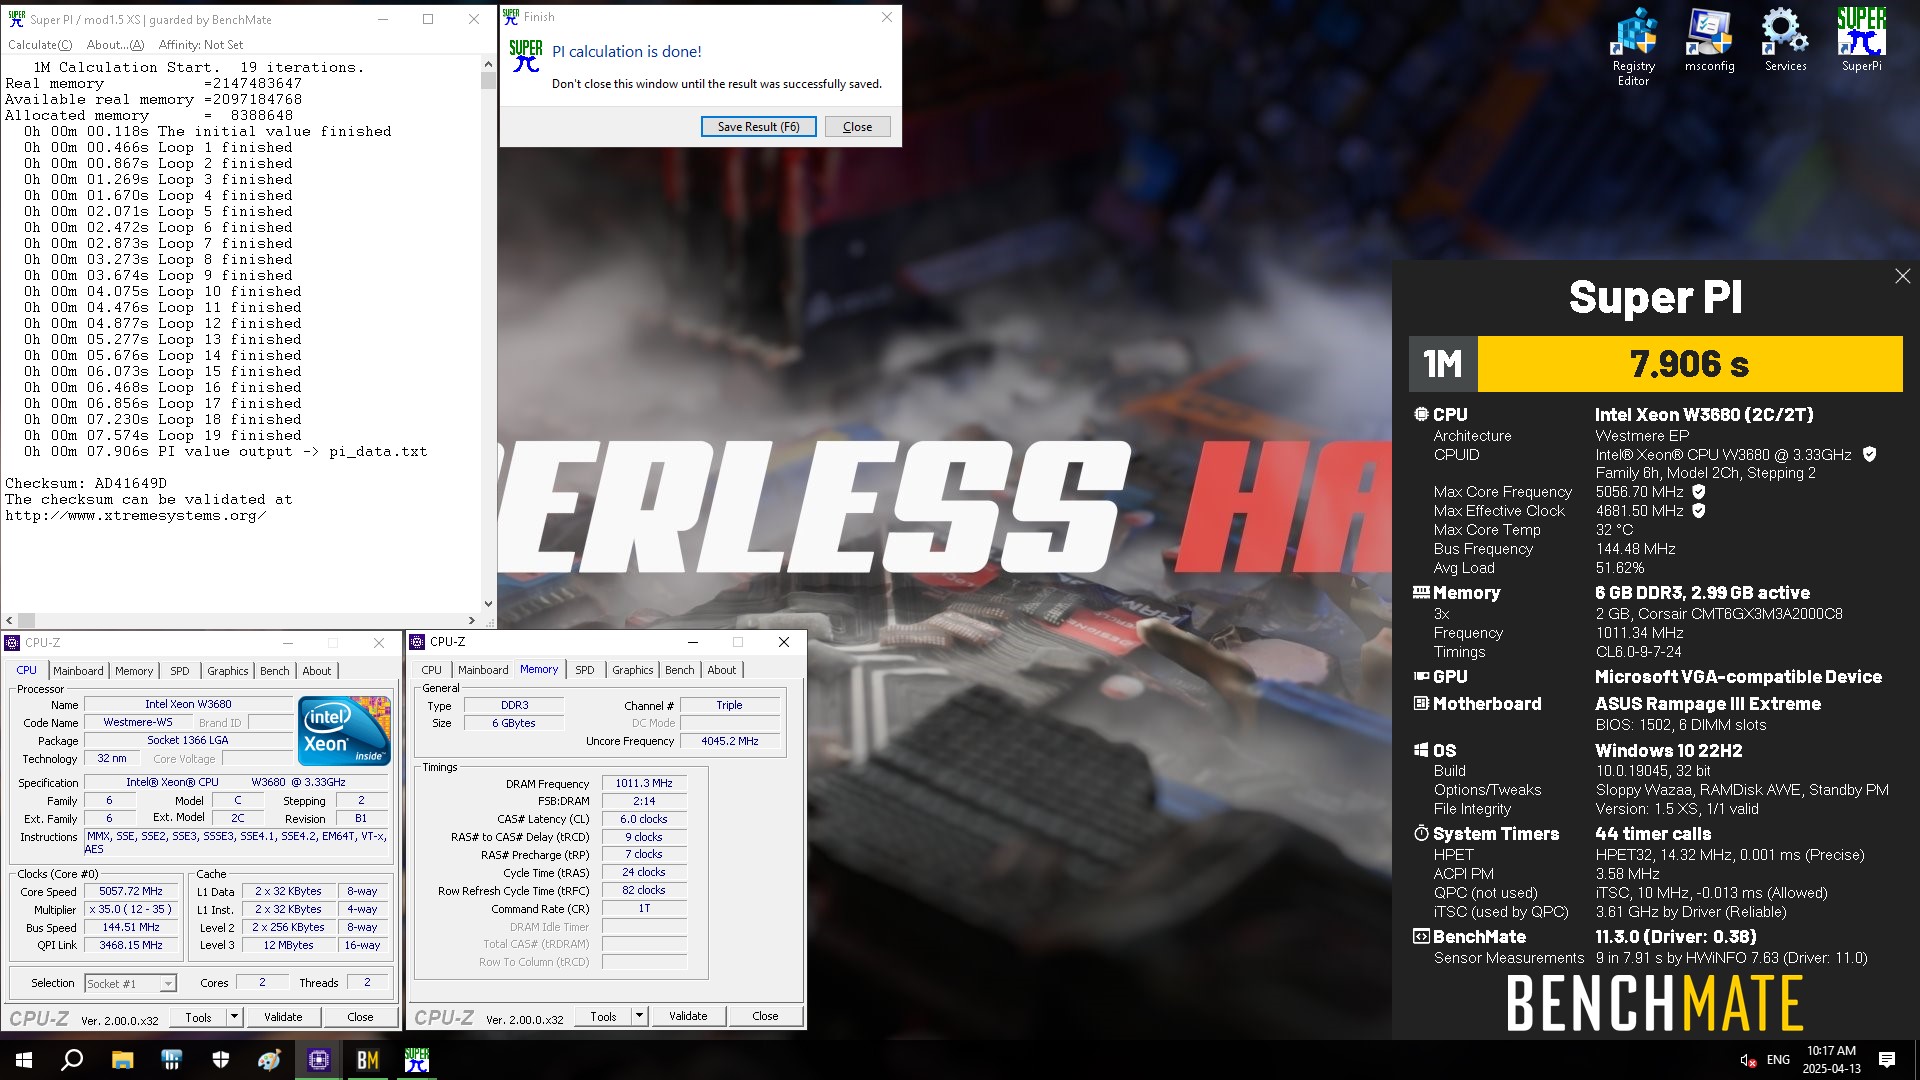Open SPD tab in right CPU-Z window
1920x1080 pixels.
coord(585,670)
